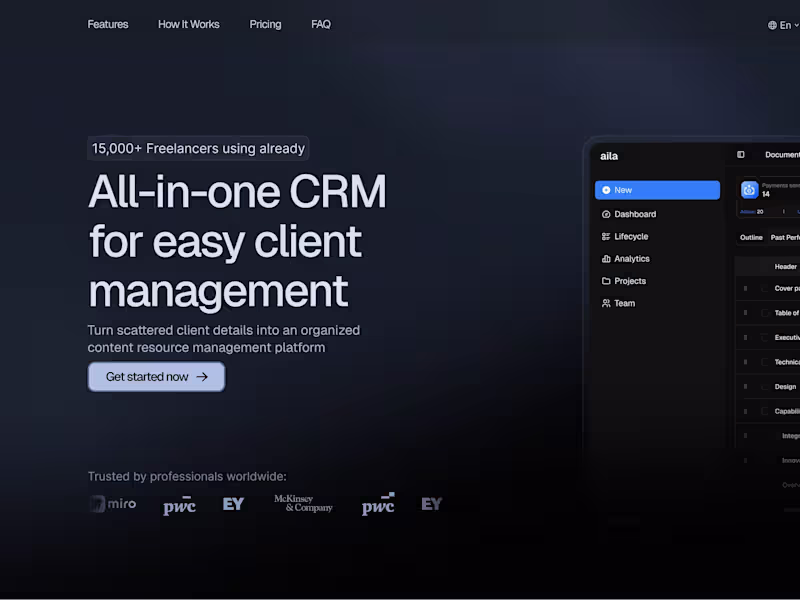
Task: Grab the drag handle beside Cover page
Action: click(x=746, y=289)
